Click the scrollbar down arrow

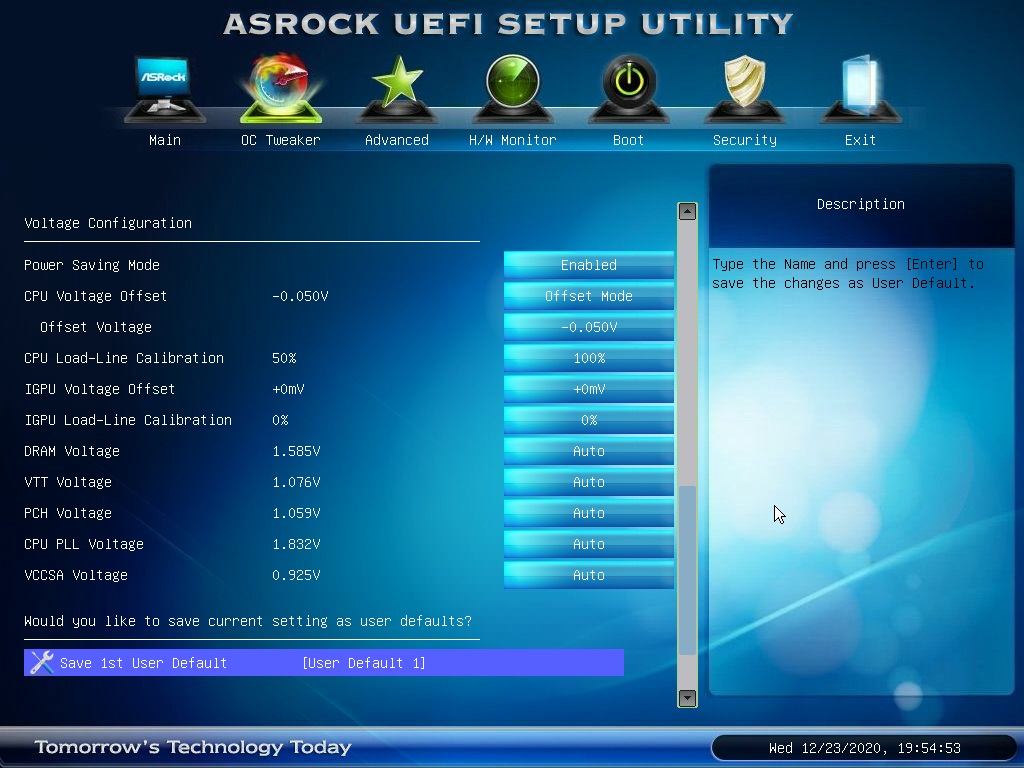point(687,698)
